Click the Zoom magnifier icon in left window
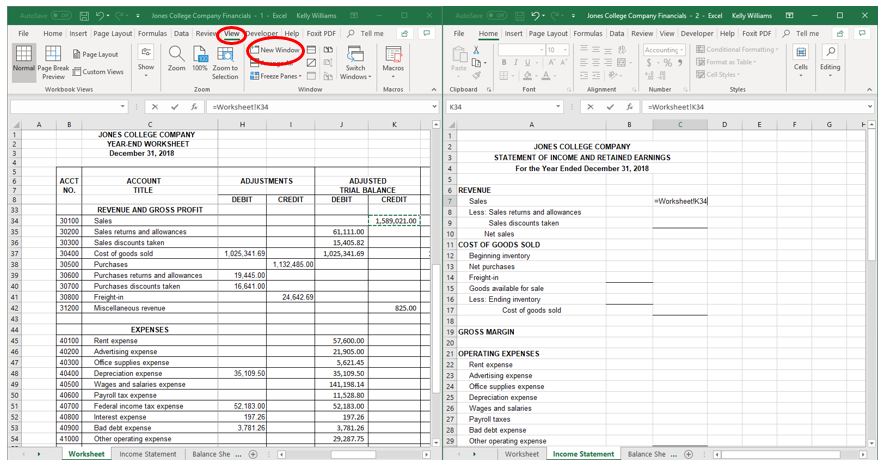Viewport: 885px width, 466px height. tap(176, 55)
